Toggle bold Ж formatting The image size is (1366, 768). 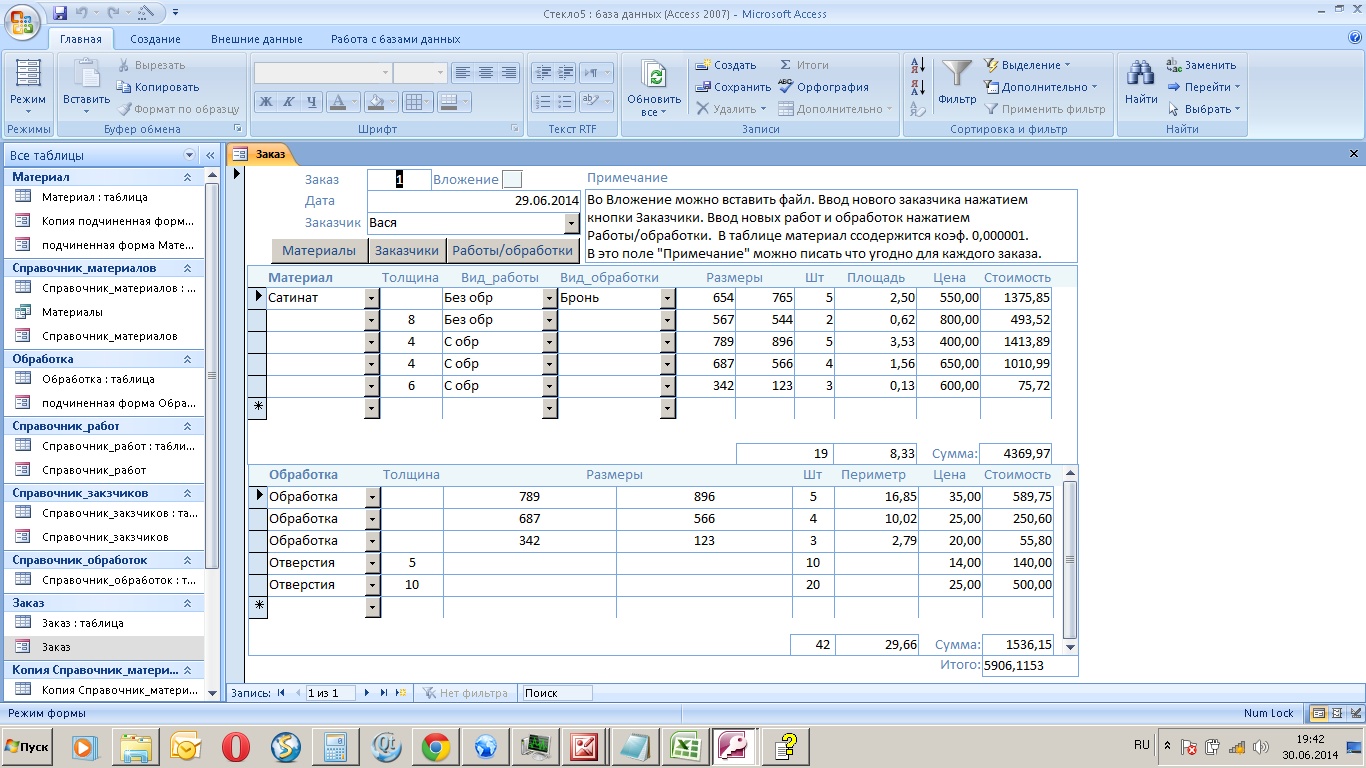click(x=266, y=101)
